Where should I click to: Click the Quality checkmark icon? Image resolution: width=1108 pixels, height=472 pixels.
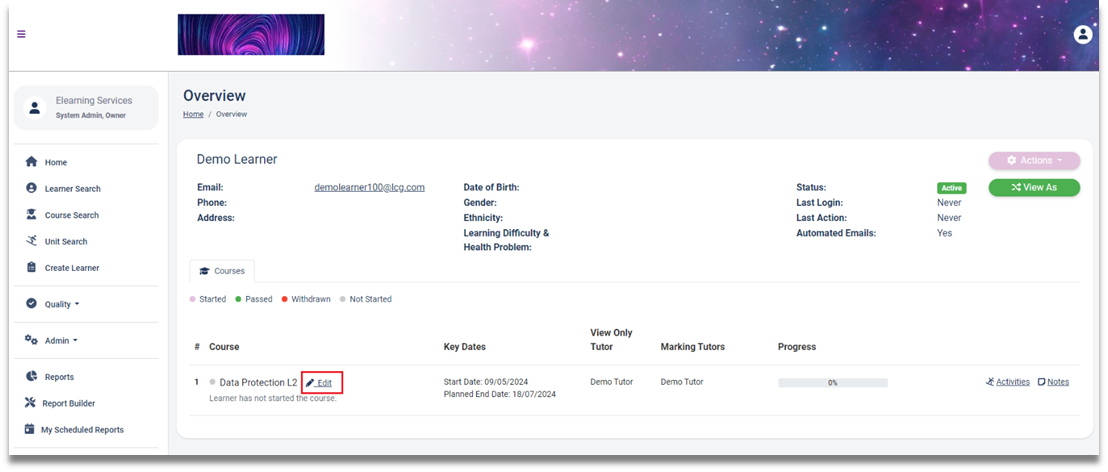31,303
